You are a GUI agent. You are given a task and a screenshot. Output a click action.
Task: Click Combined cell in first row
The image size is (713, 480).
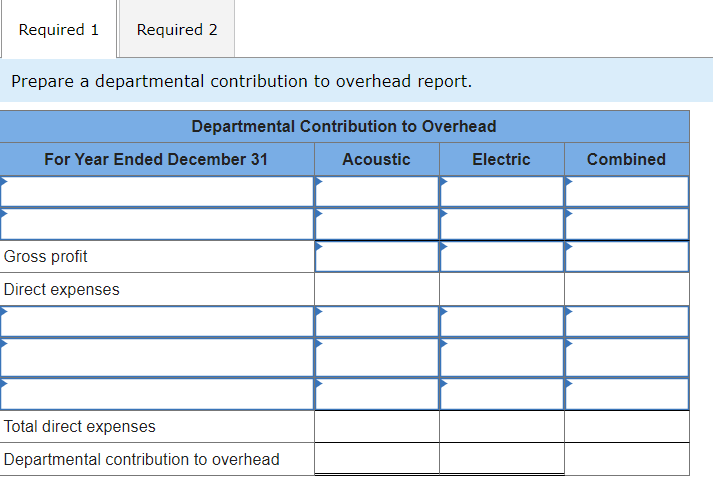coord(627,191)
